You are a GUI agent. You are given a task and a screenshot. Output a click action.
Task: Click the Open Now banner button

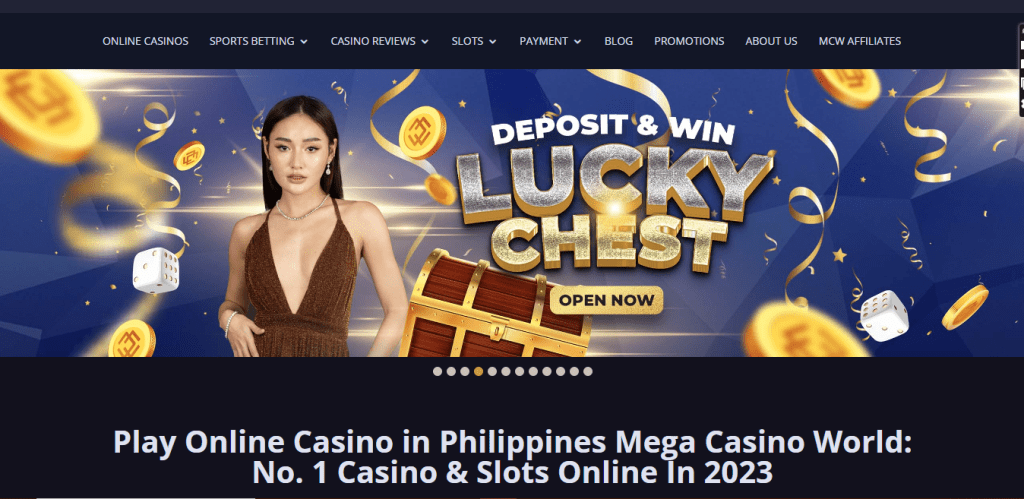tap(607, 300)
